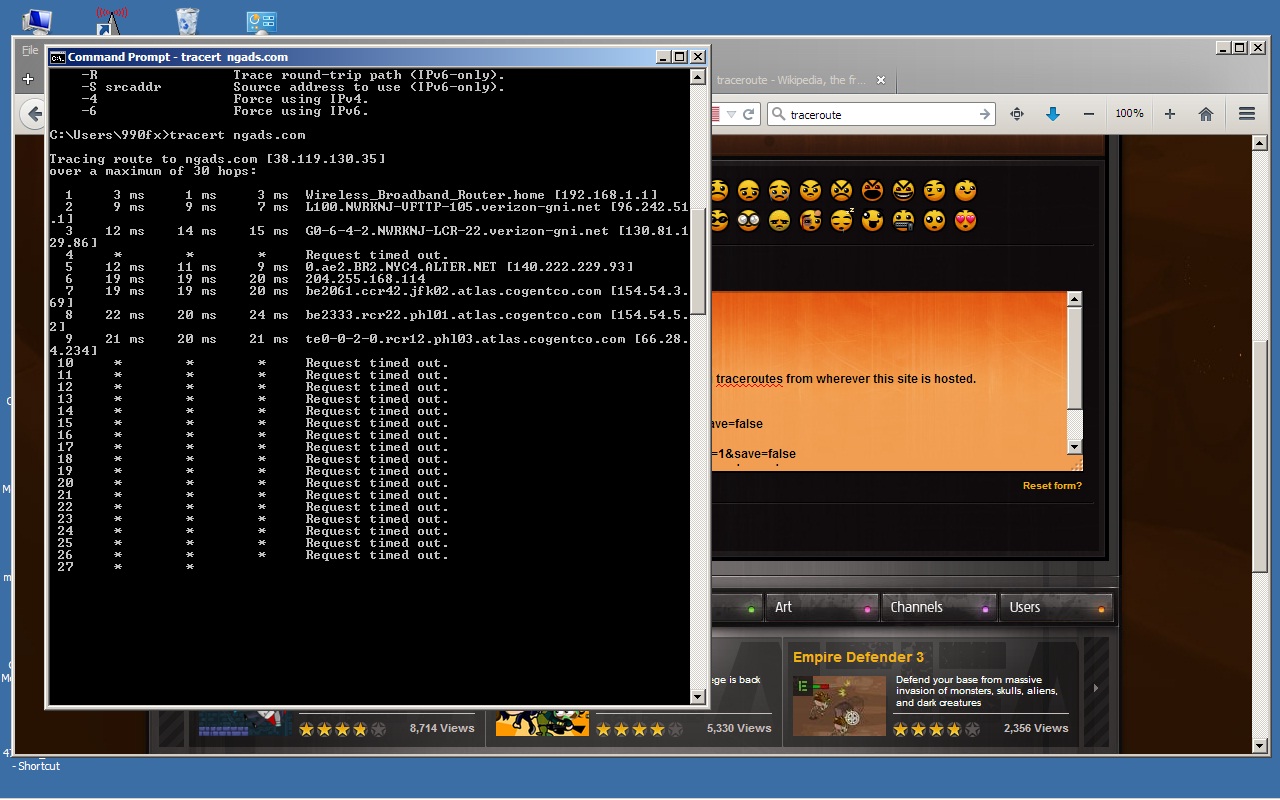Click 'Tracing route to ngads.com' line
This screenshot has height=800, width=1280.
click(x=217, y=159)
